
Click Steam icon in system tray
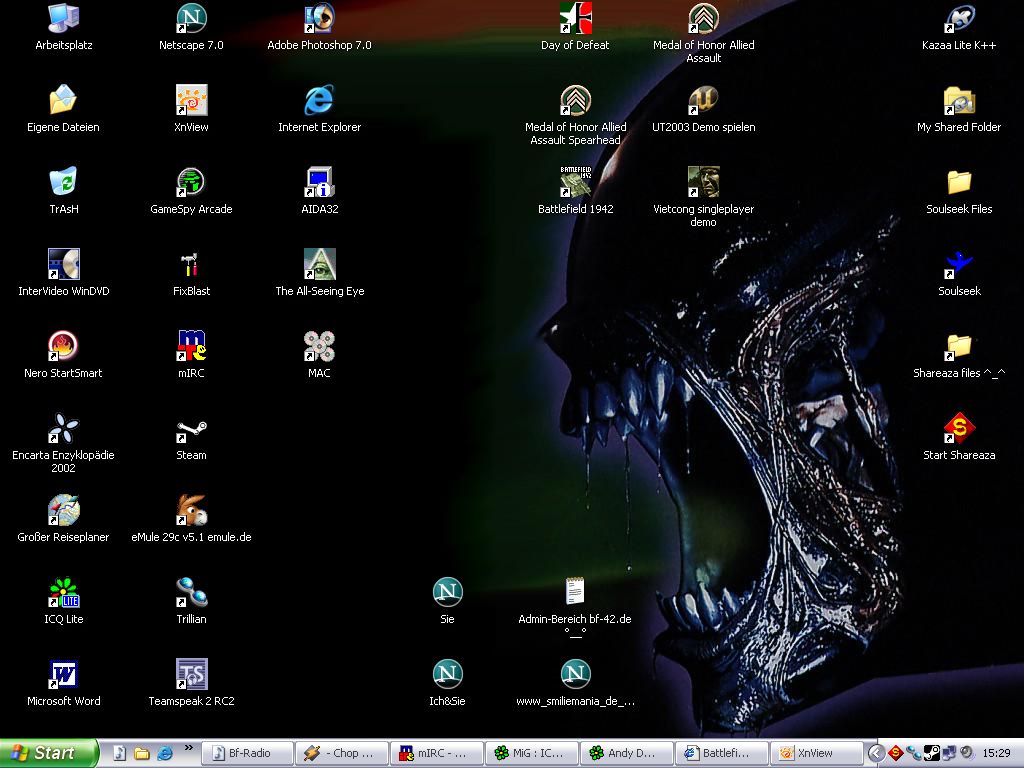pos(931,753)
